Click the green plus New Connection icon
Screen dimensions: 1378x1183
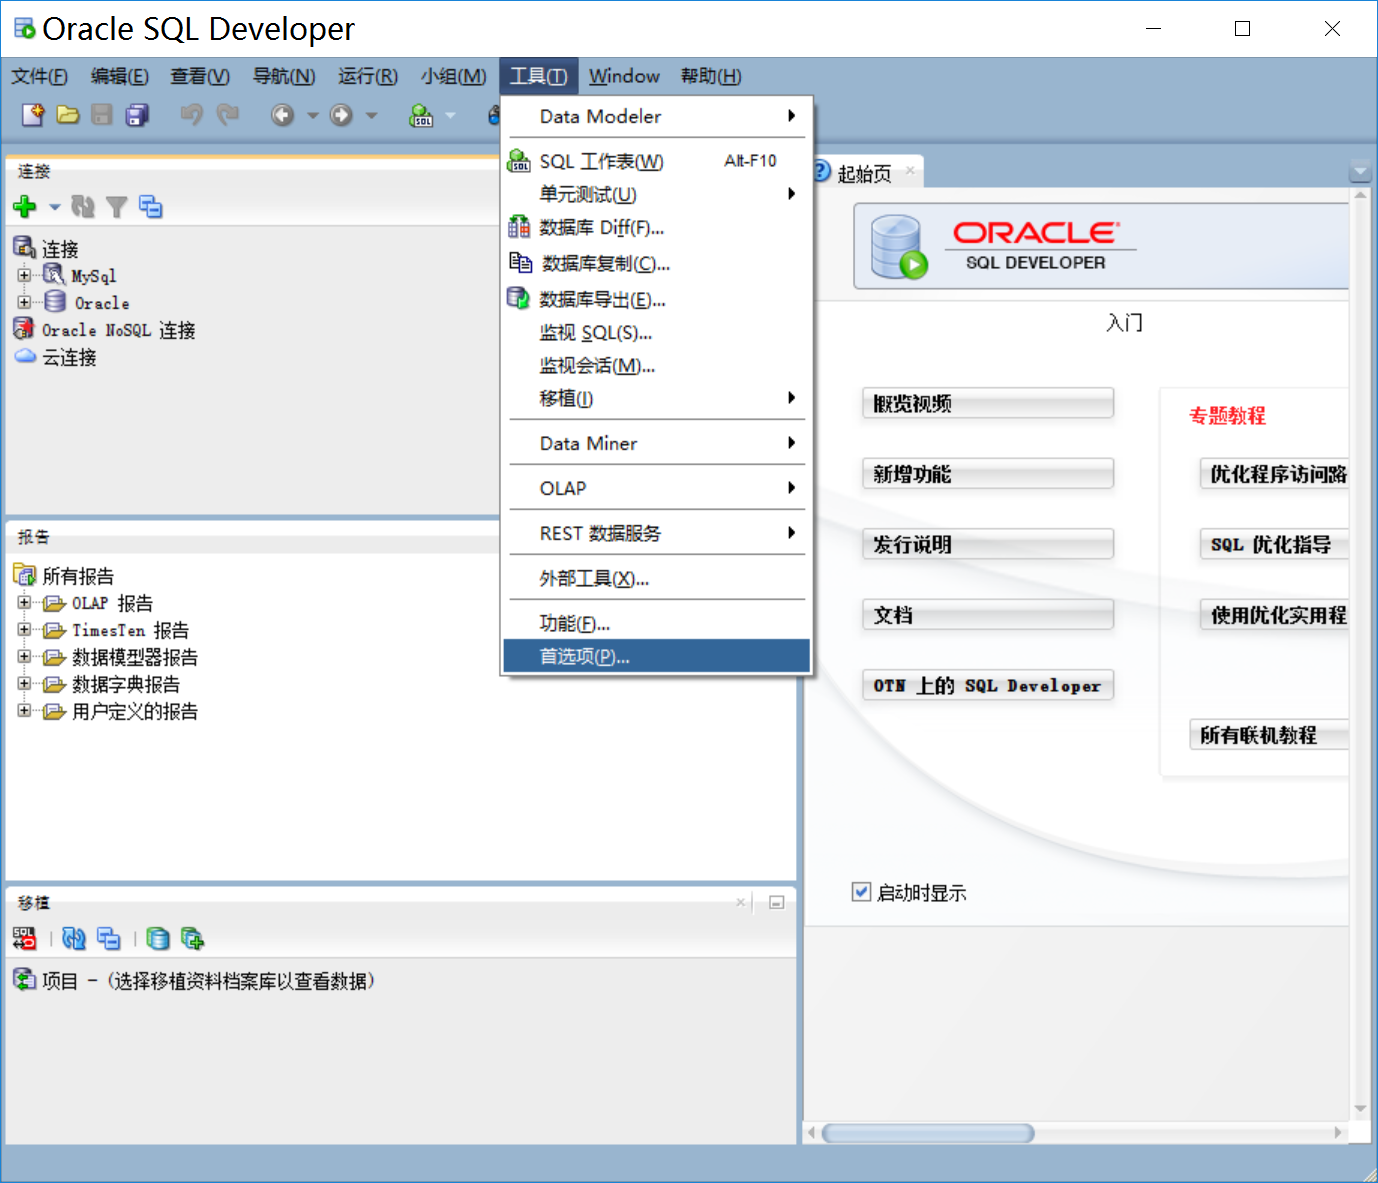tap(25, 206)
